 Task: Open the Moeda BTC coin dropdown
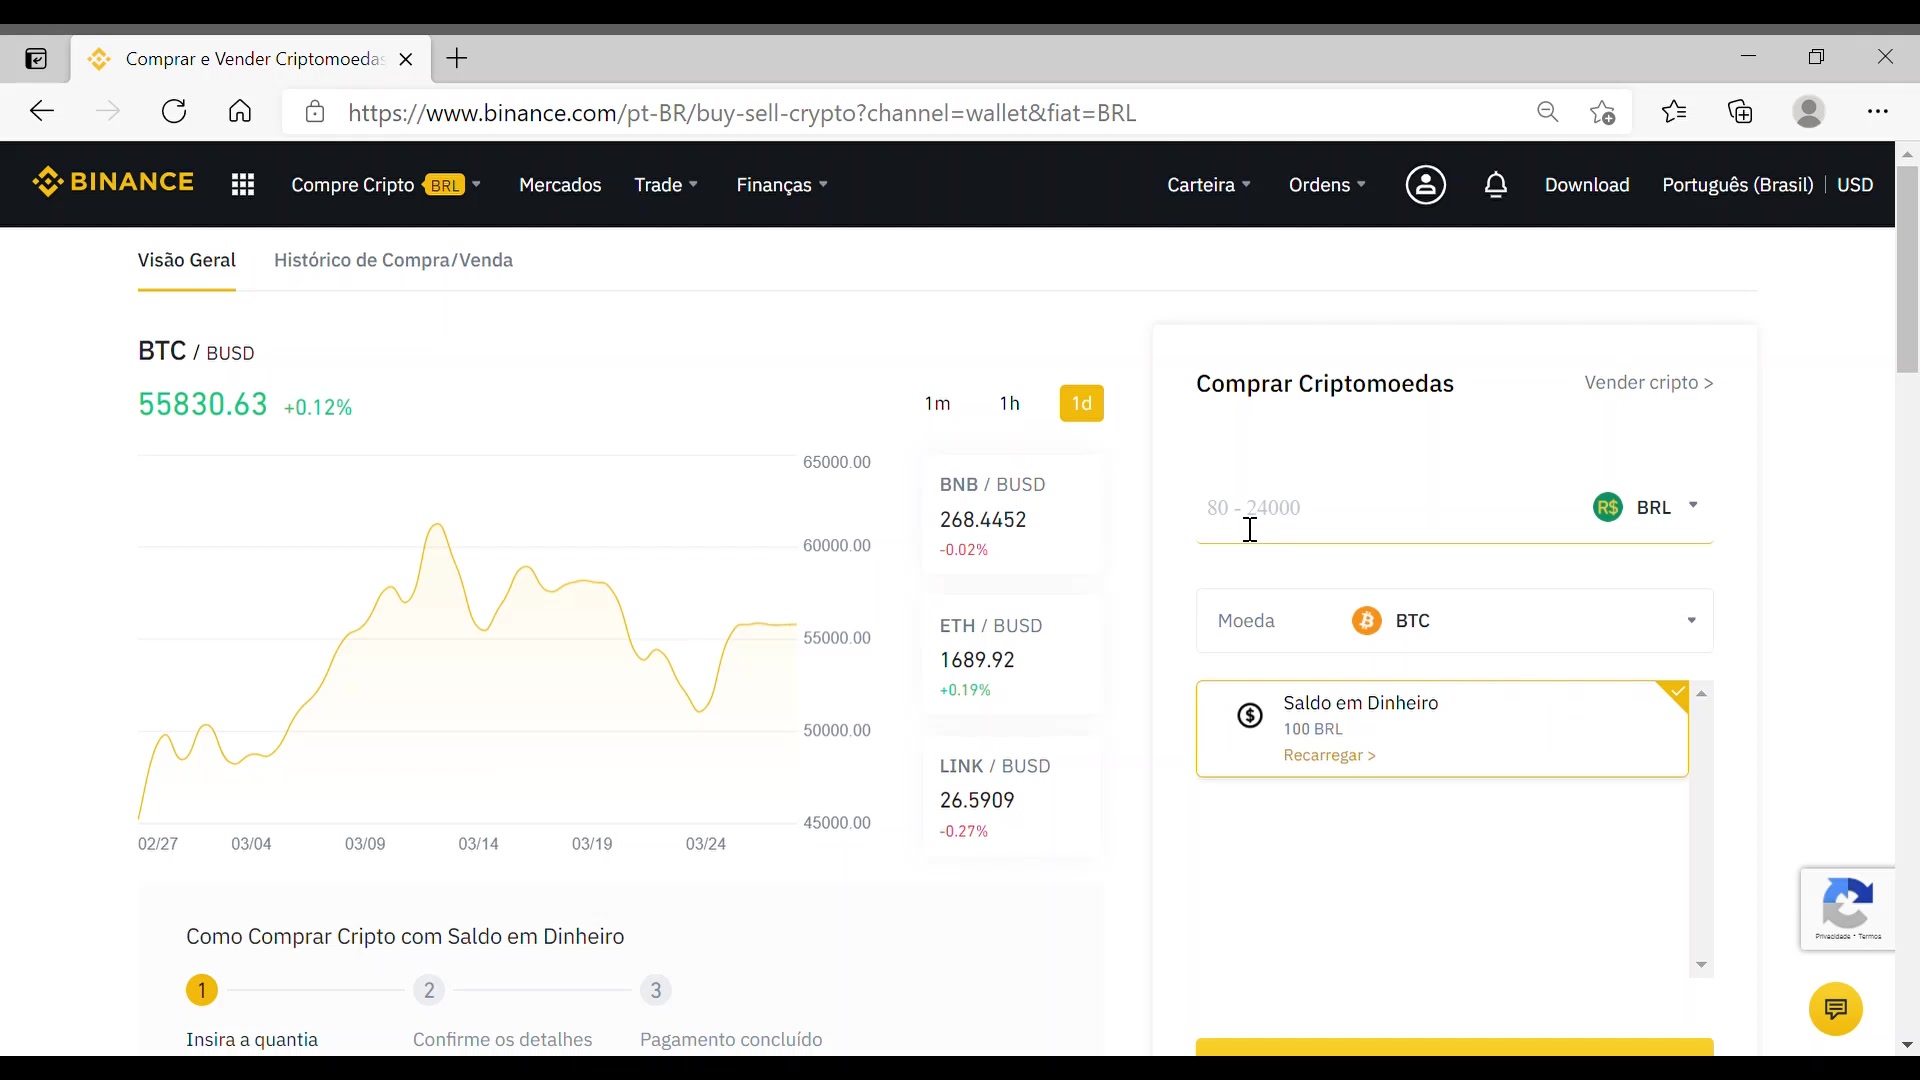(x=1455, y=621)
